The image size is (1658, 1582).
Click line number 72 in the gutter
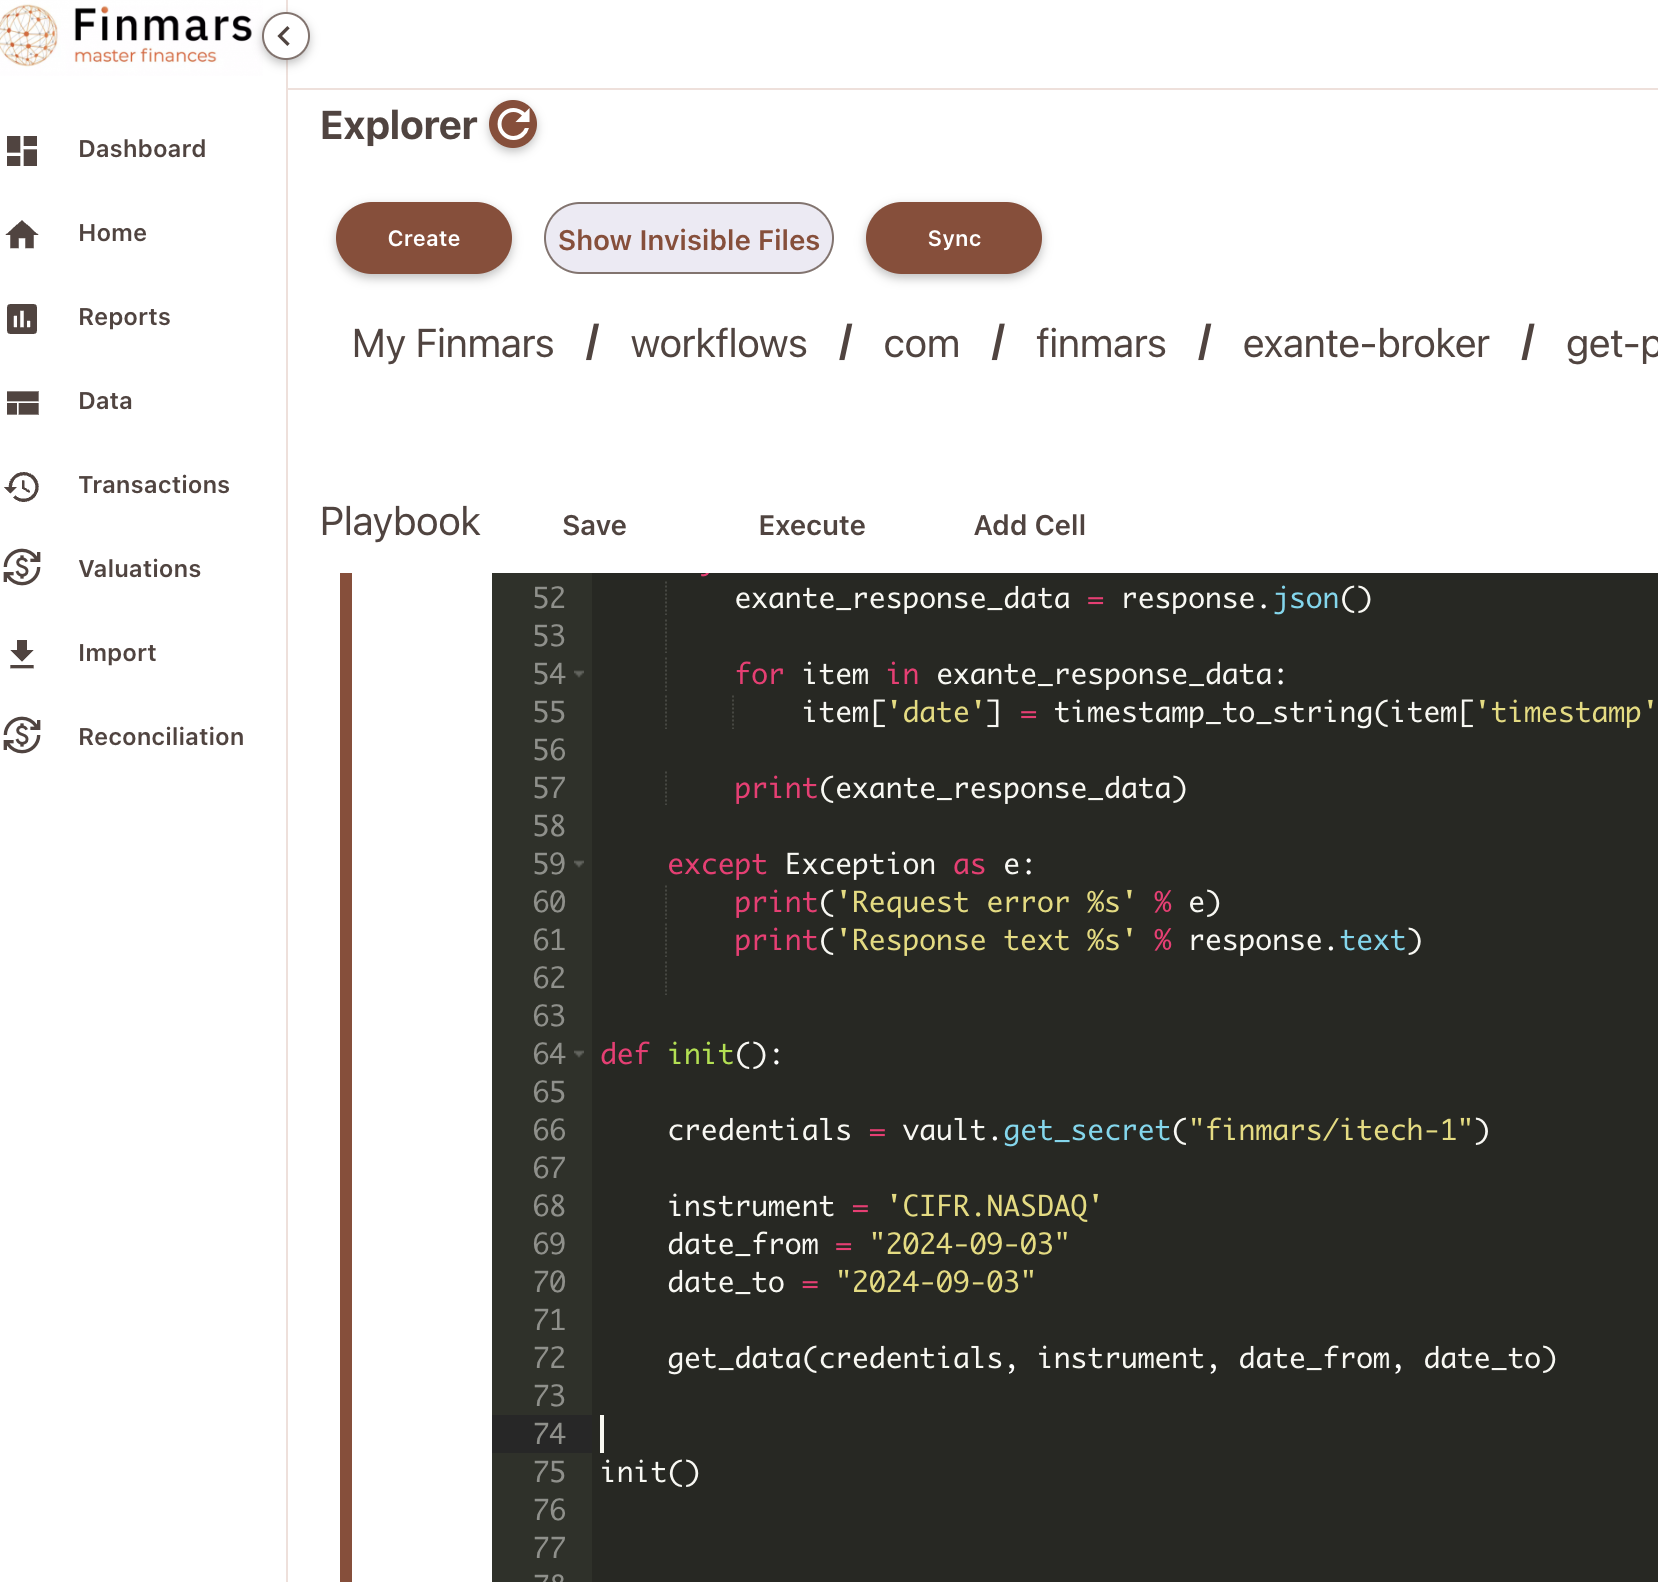[x=549, y=1358]
